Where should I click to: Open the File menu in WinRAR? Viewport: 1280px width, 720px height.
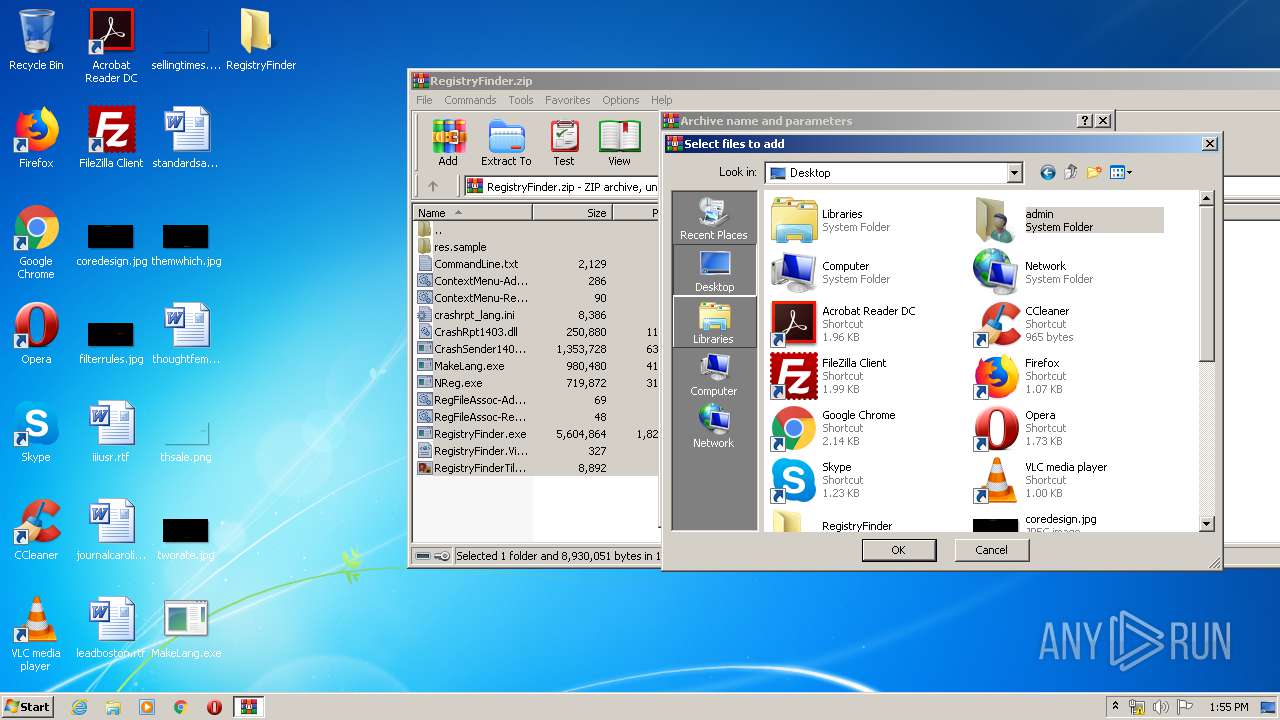[424, 100]
